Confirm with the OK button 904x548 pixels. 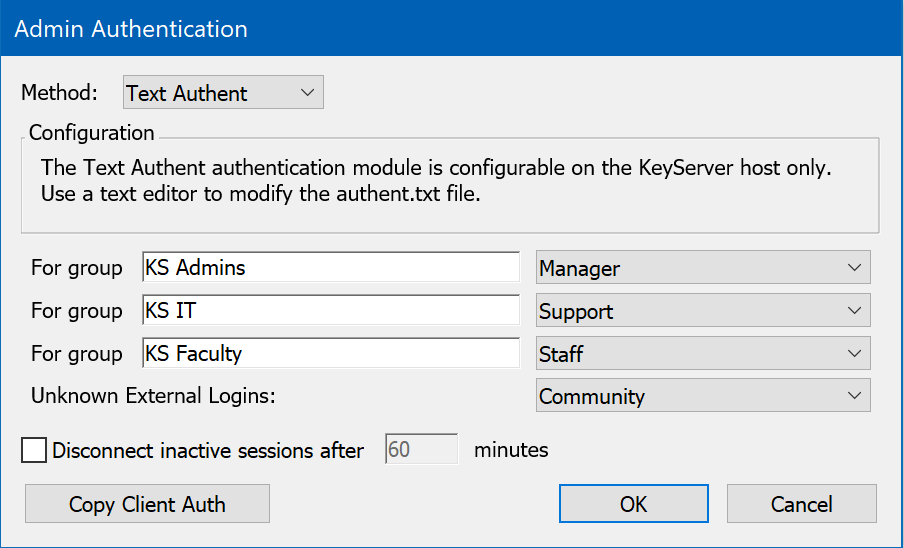[633, 504]
